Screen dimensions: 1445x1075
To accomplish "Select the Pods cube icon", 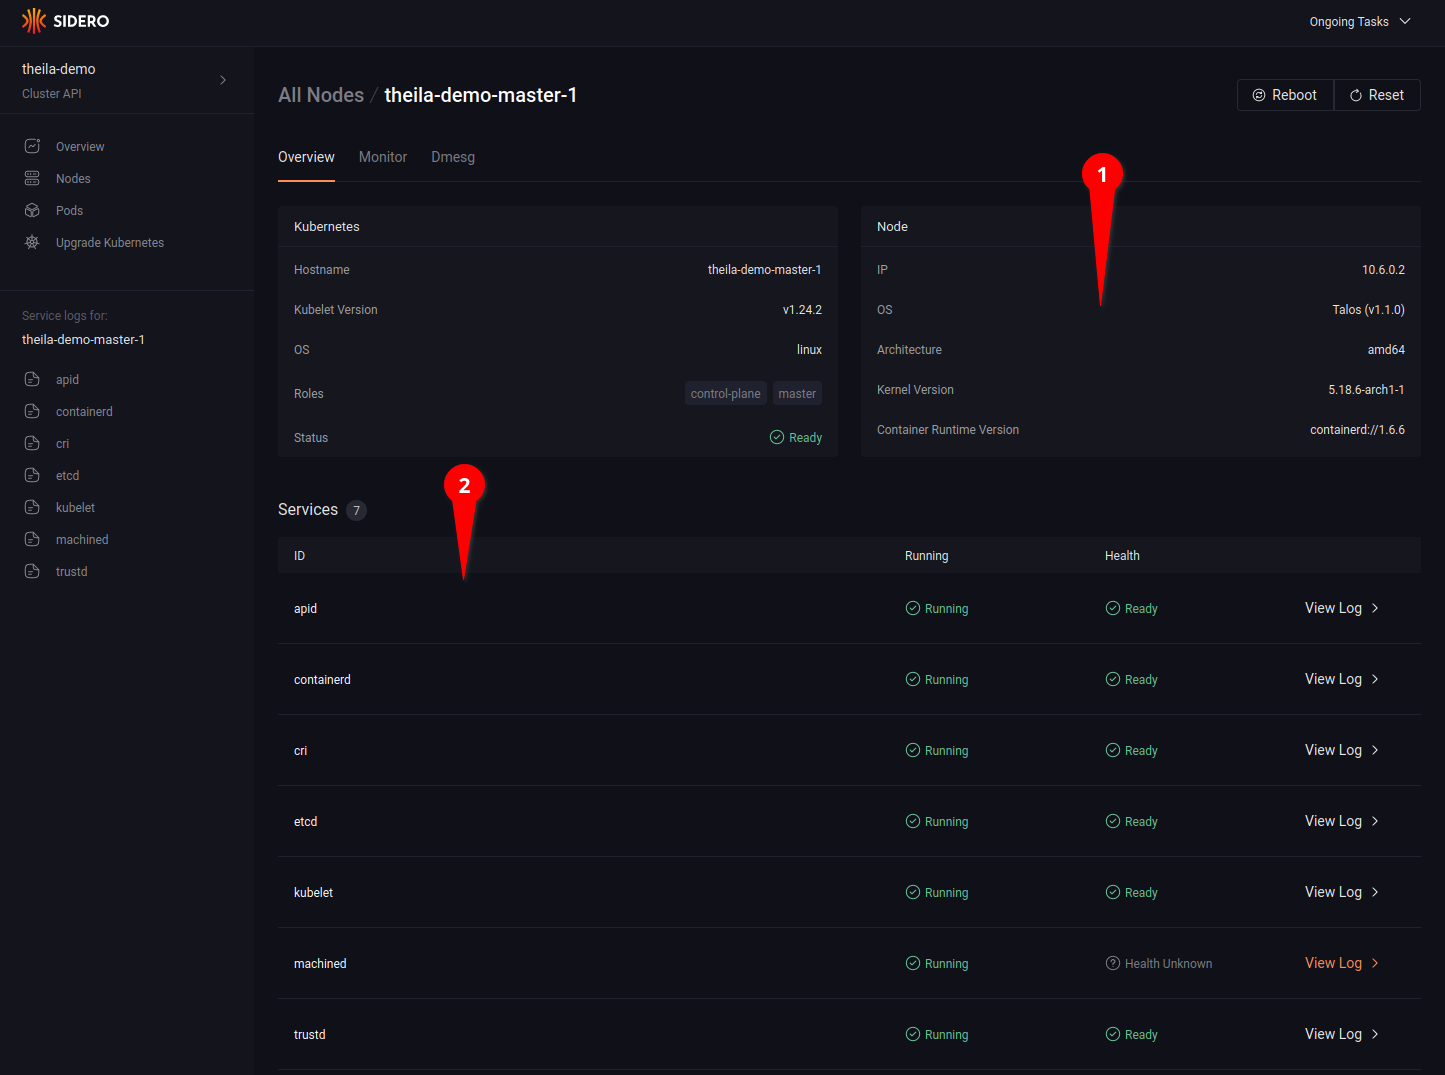I will pos(32,211).
